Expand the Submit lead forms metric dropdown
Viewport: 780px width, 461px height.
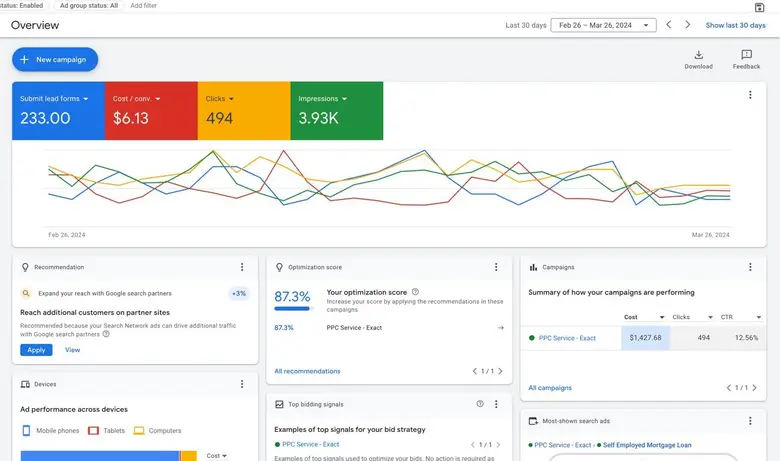(x=55, y=99)
